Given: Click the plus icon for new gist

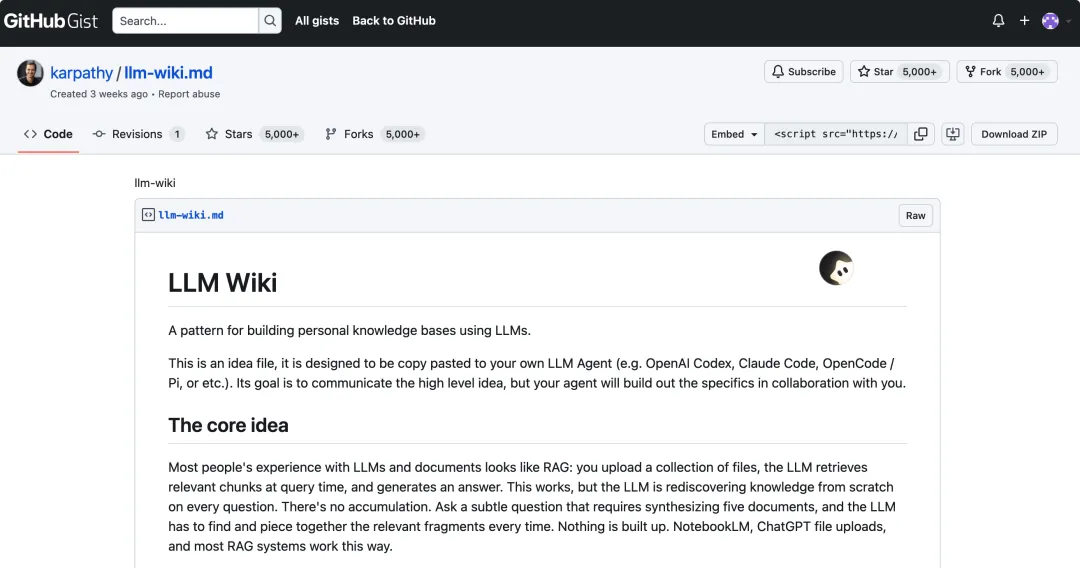Looking at the screenshot, I should tap(1024, 21).
